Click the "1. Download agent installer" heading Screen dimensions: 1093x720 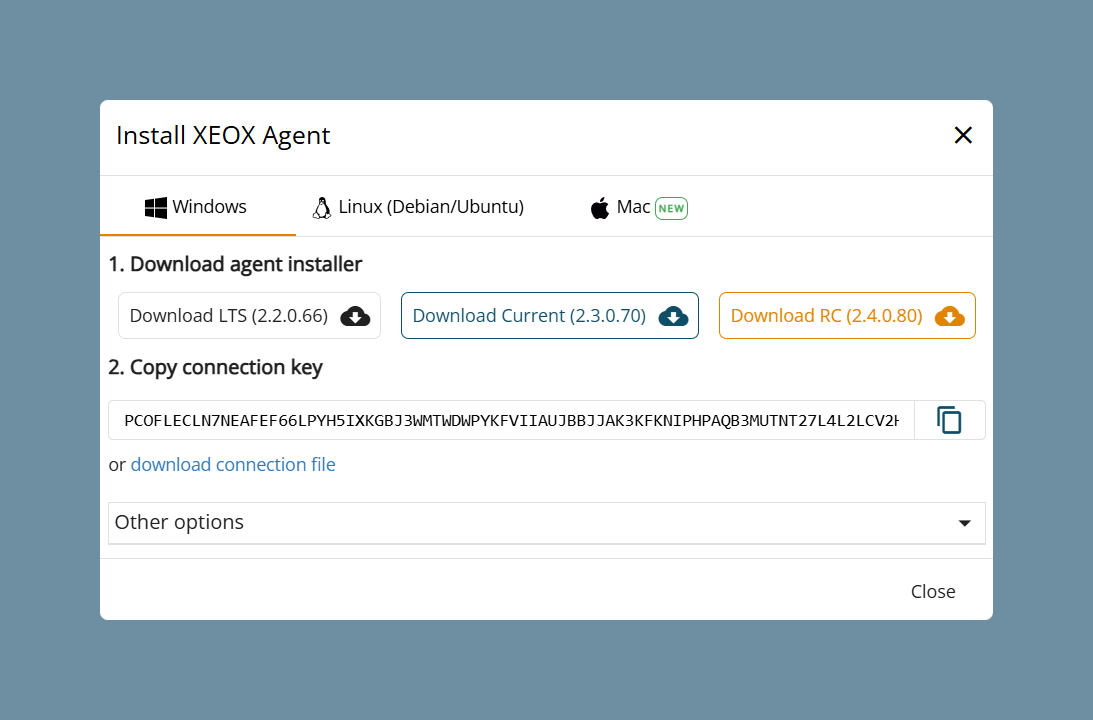(x=236, y=264)
